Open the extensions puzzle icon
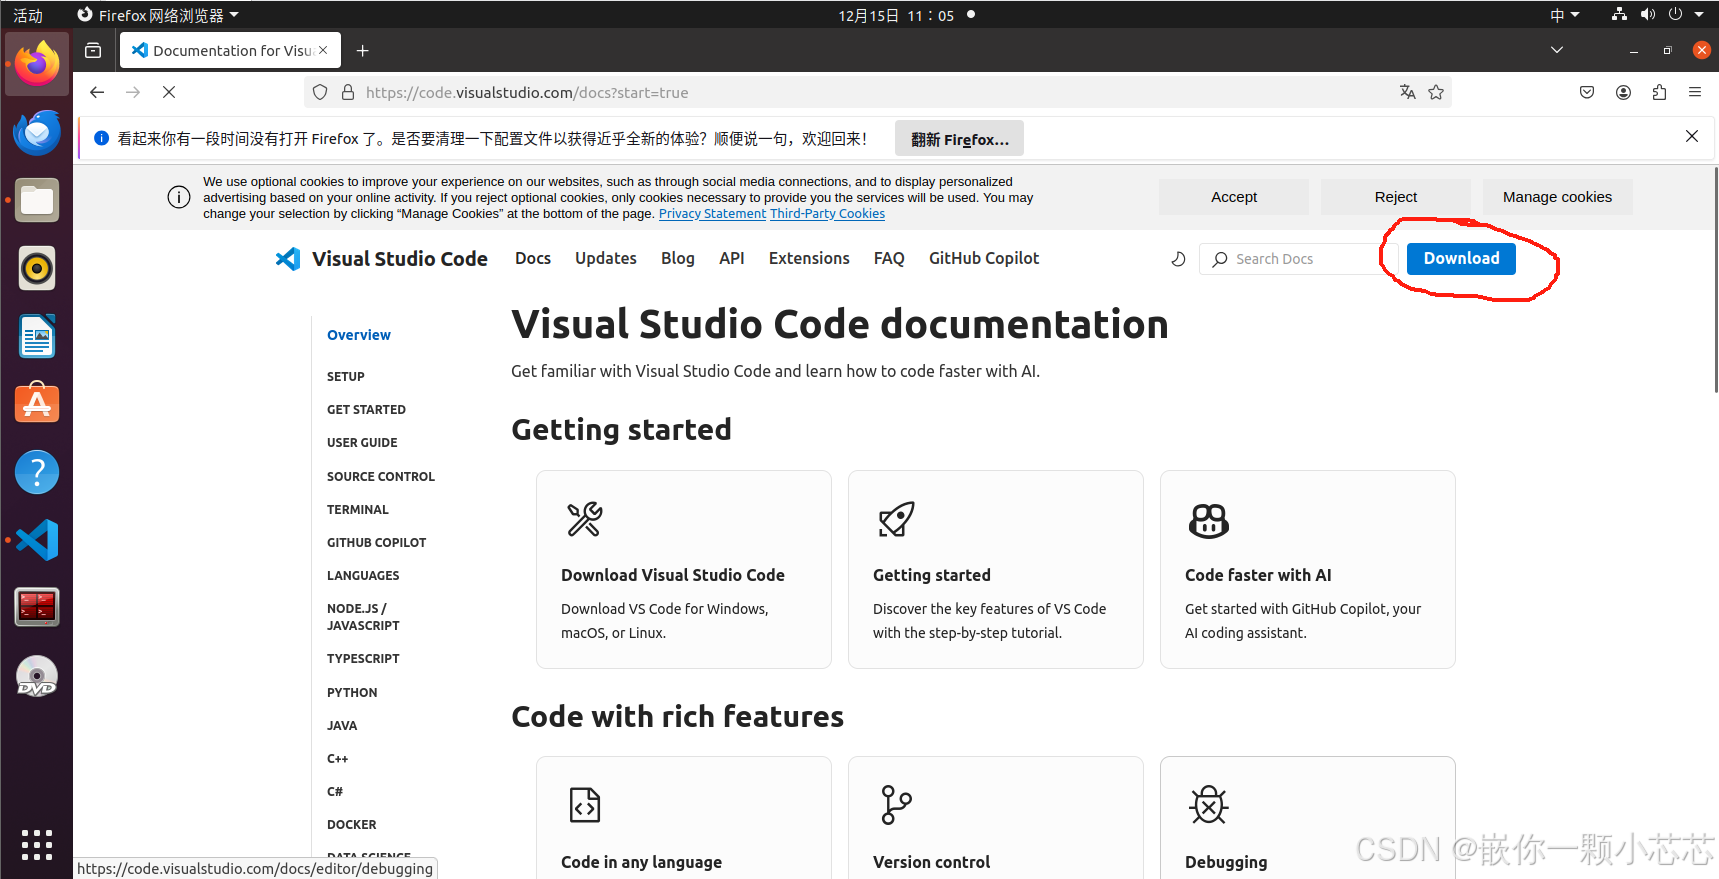Screen dimensions: 1719x879 (x=1659, y=92)
